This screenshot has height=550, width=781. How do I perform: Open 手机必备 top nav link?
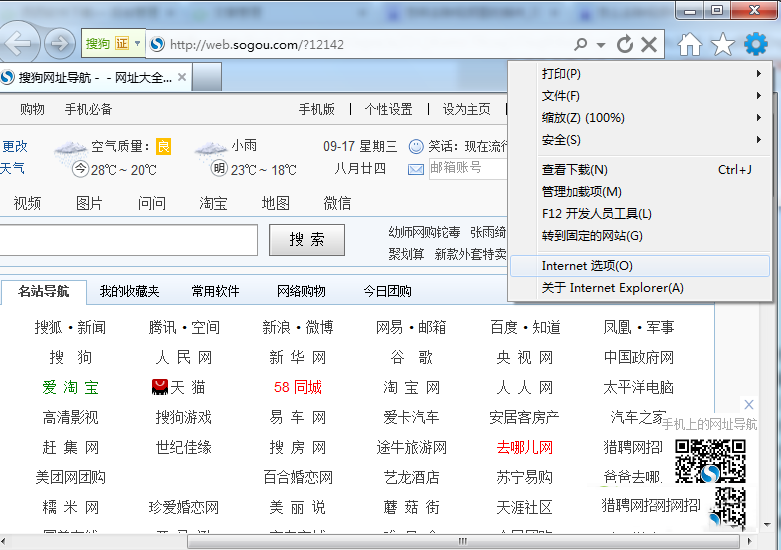pyautogui.click(x=89, y=109)
